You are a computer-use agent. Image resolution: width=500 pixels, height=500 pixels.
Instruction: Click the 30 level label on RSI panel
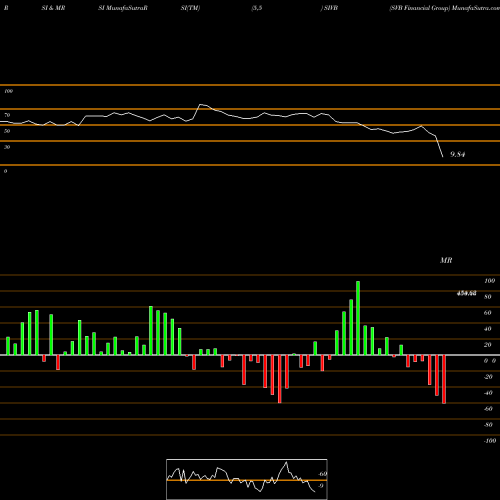click(x=7, y=147)
